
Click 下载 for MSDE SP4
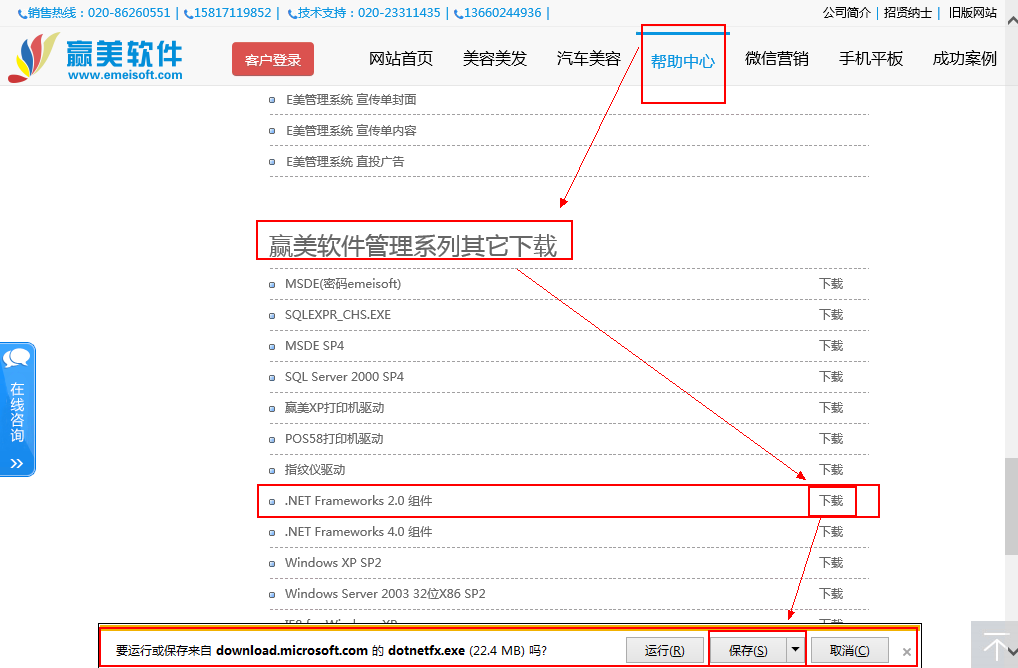pos(831,346)
